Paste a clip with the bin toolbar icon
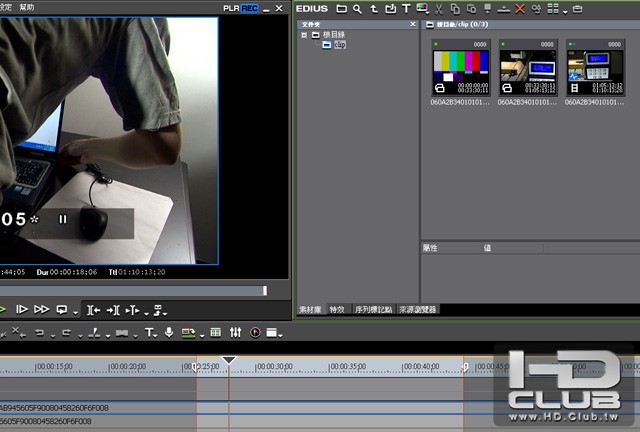The height and width of the screenshot is (432, 640). coord(471,9)
